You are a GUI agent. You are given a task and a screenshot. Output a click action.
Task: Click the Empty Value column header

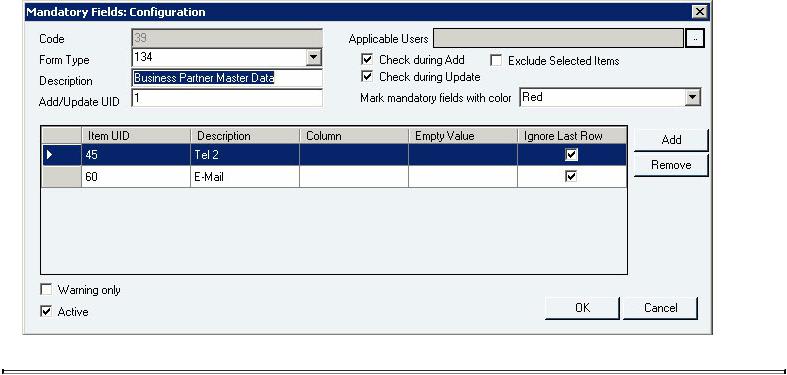[463, 136]
